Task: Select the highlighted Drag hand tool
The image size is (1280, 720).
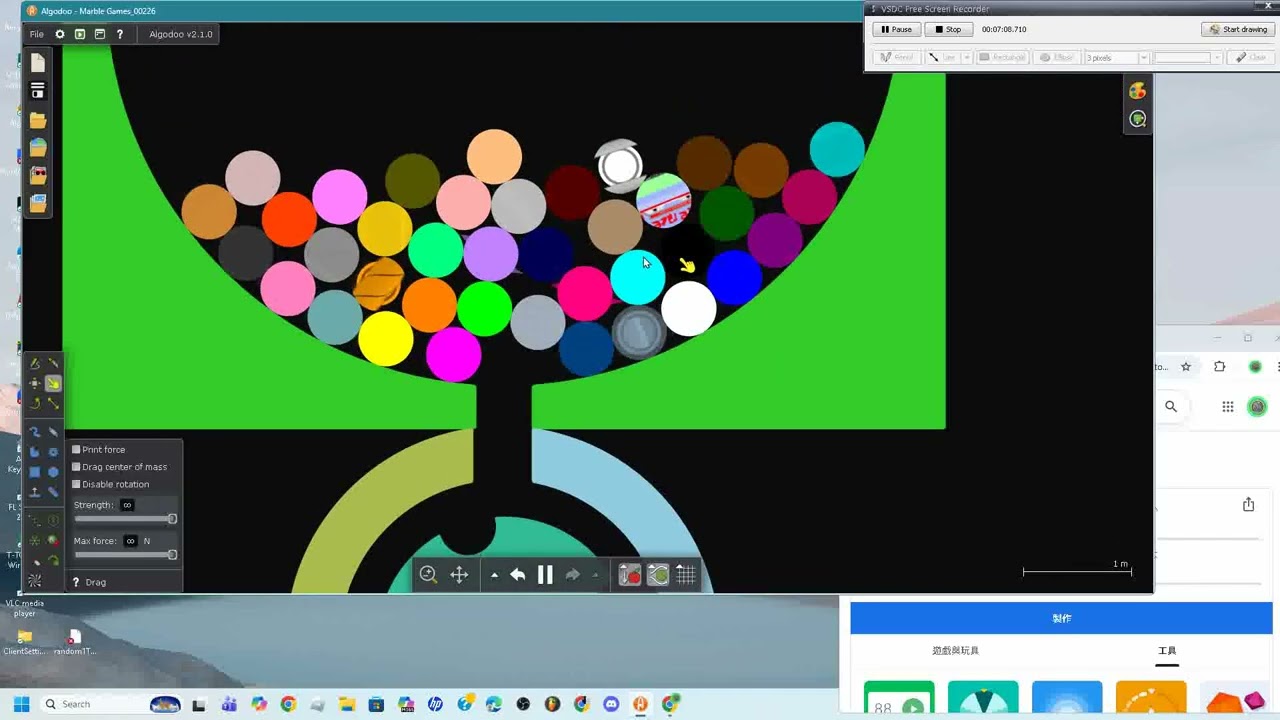Action: pyautogui.click(x=54, y=384)
